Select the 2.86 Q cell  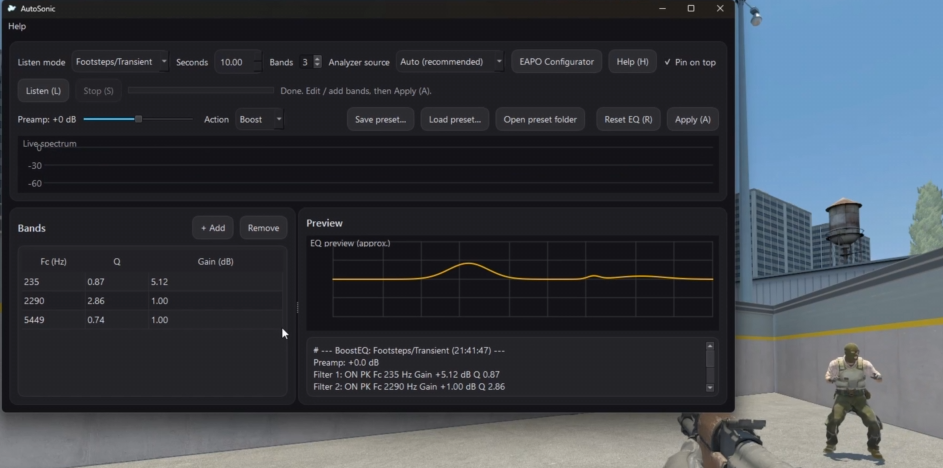pyautogui.click(x=117, y=301)
